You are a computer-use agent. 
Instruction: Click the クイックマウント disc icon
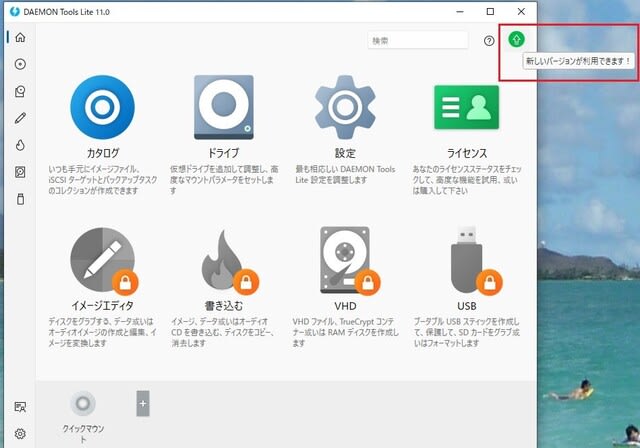click(83, 404)
